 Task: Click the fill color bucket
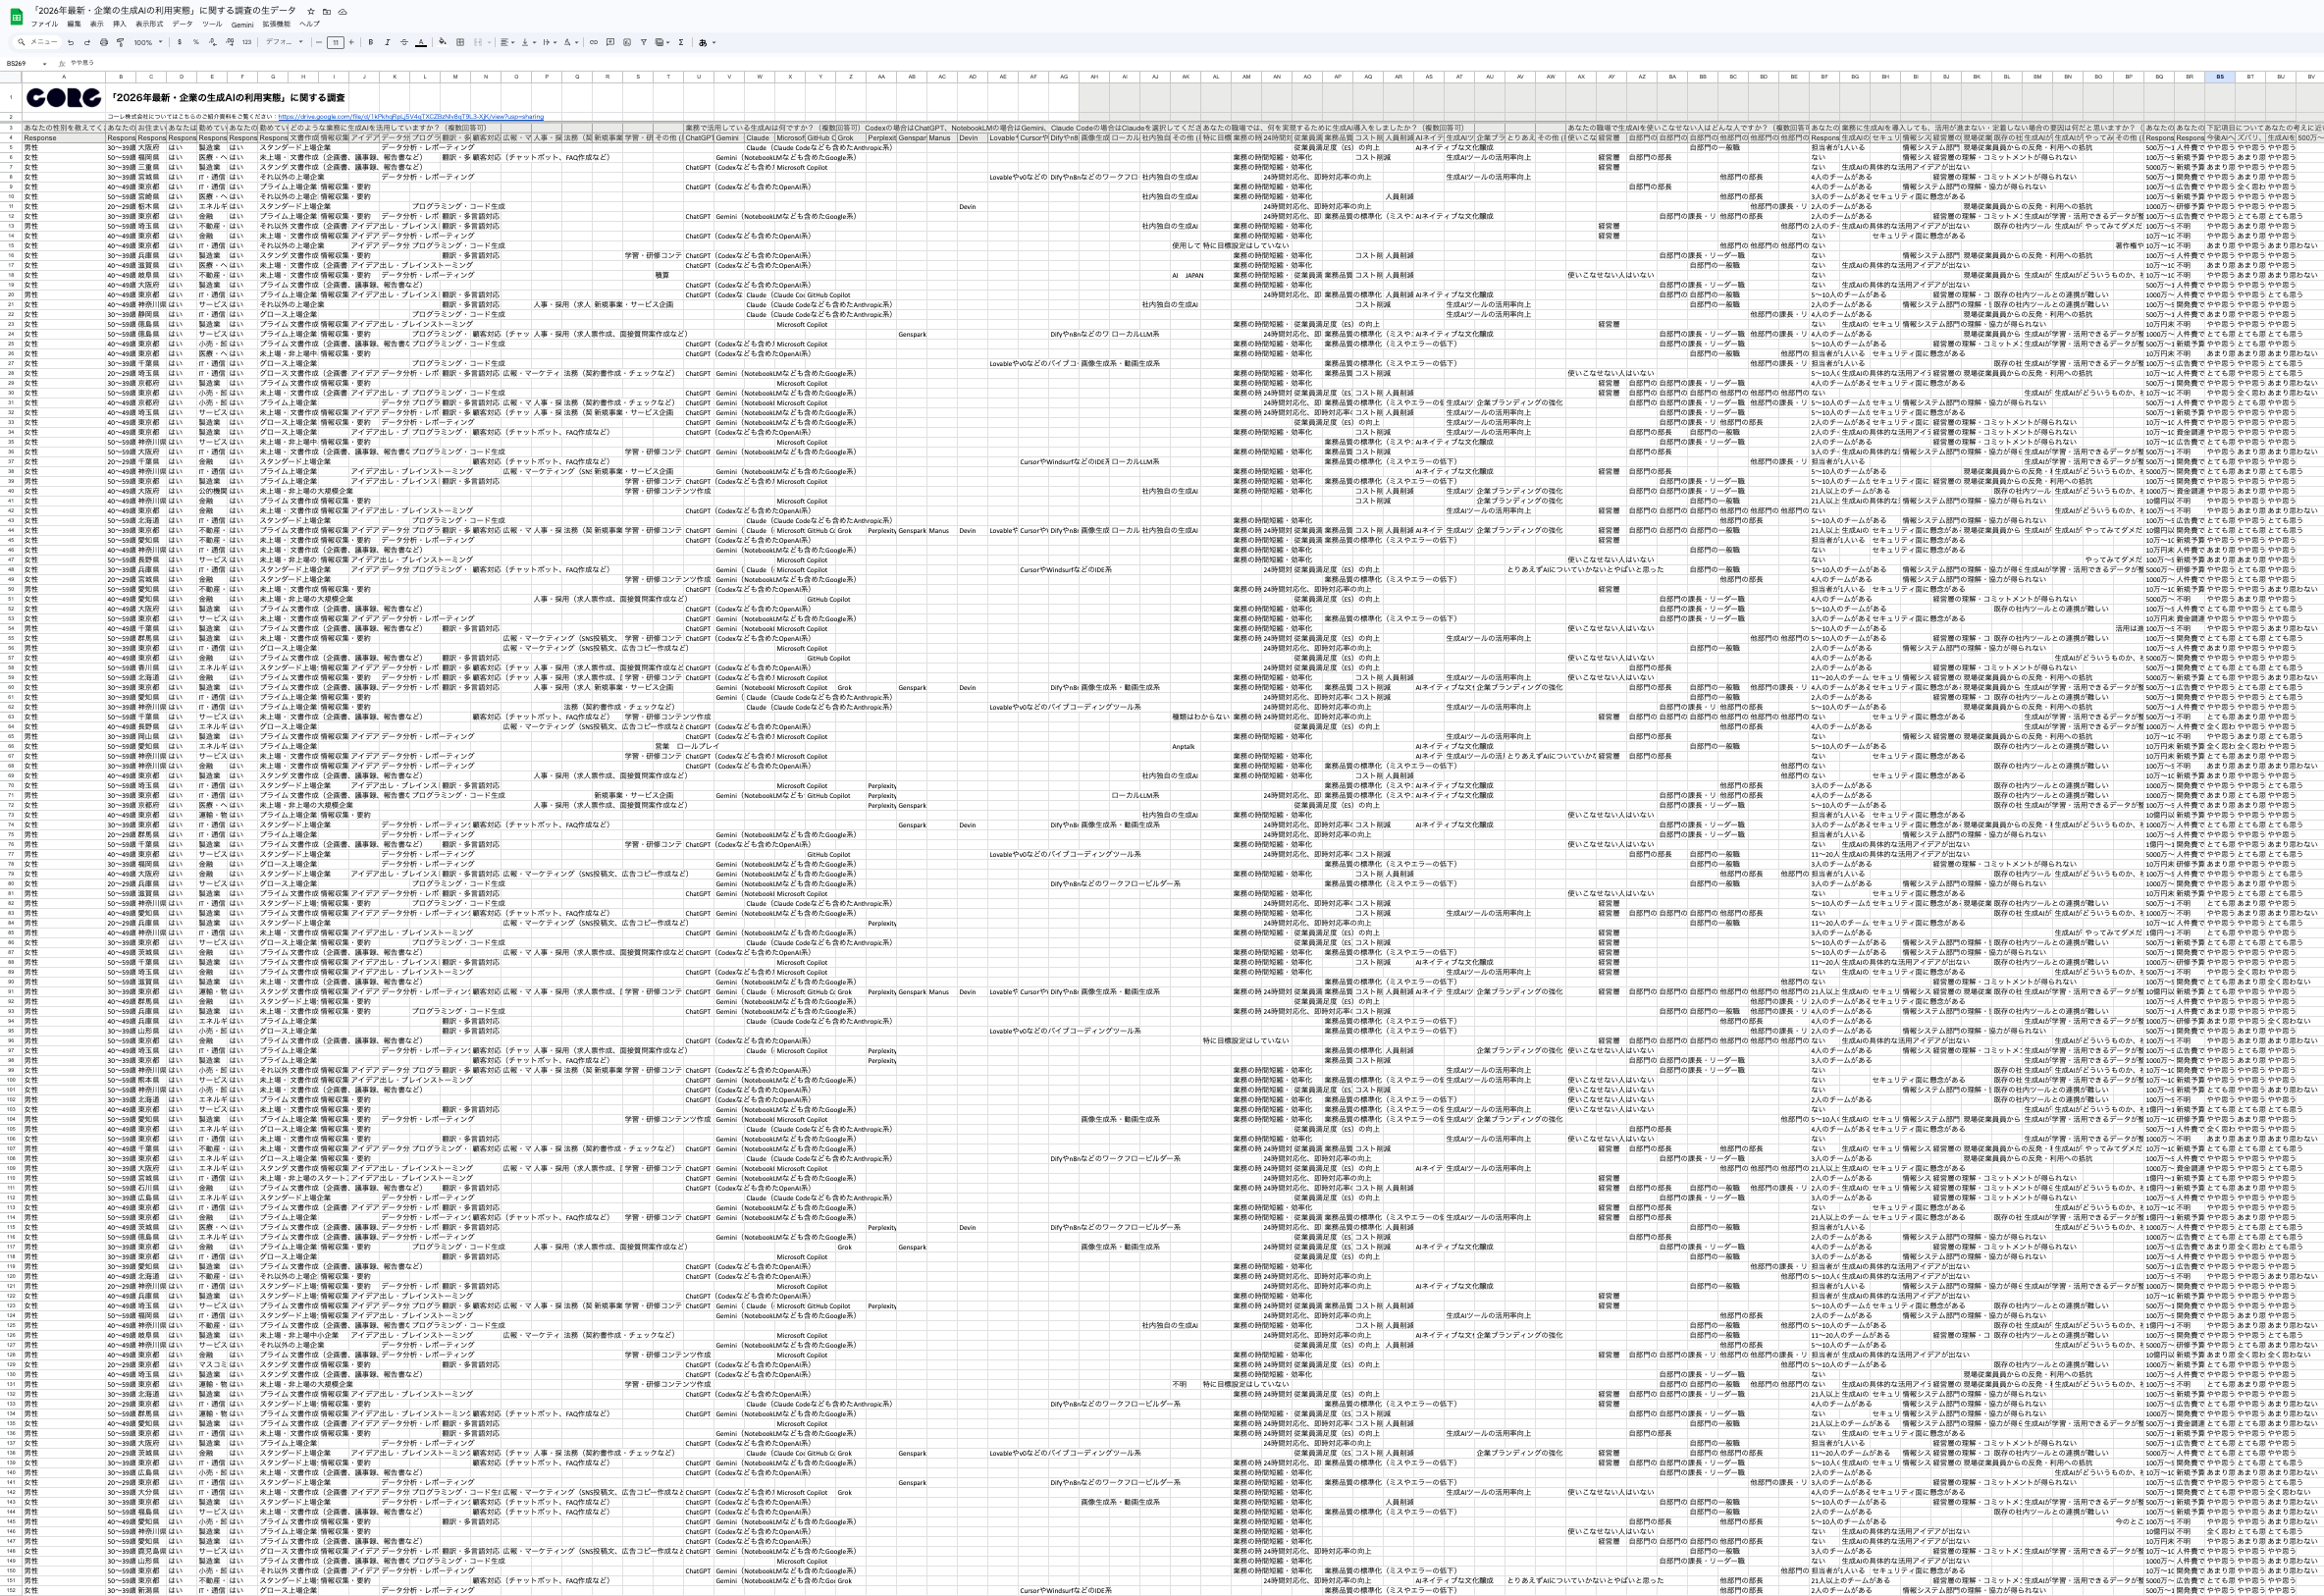click(442, 43)
